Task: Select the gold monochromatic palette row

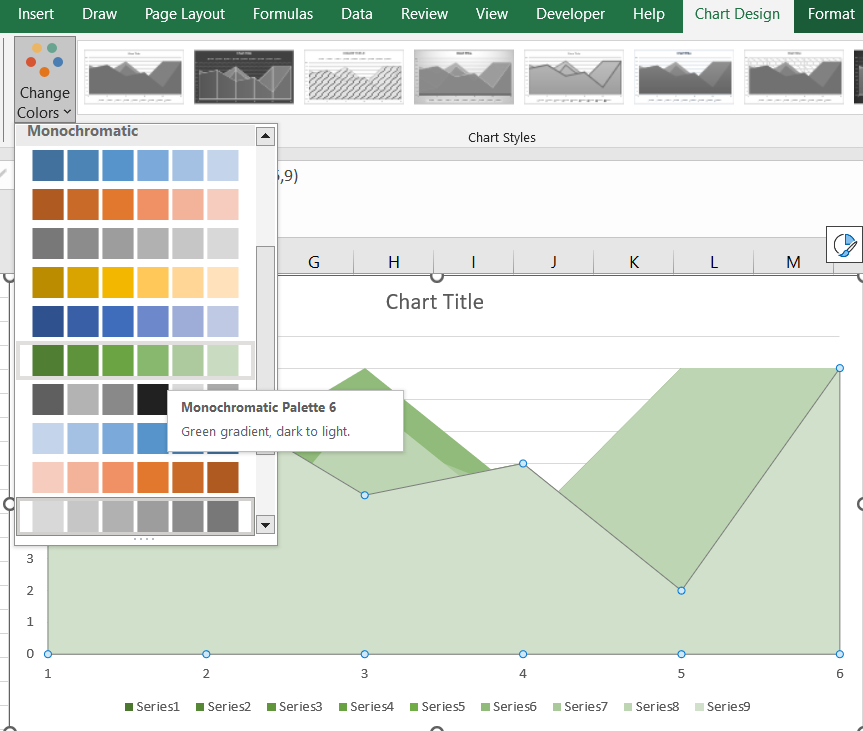Action: click(x=135, y=282)
